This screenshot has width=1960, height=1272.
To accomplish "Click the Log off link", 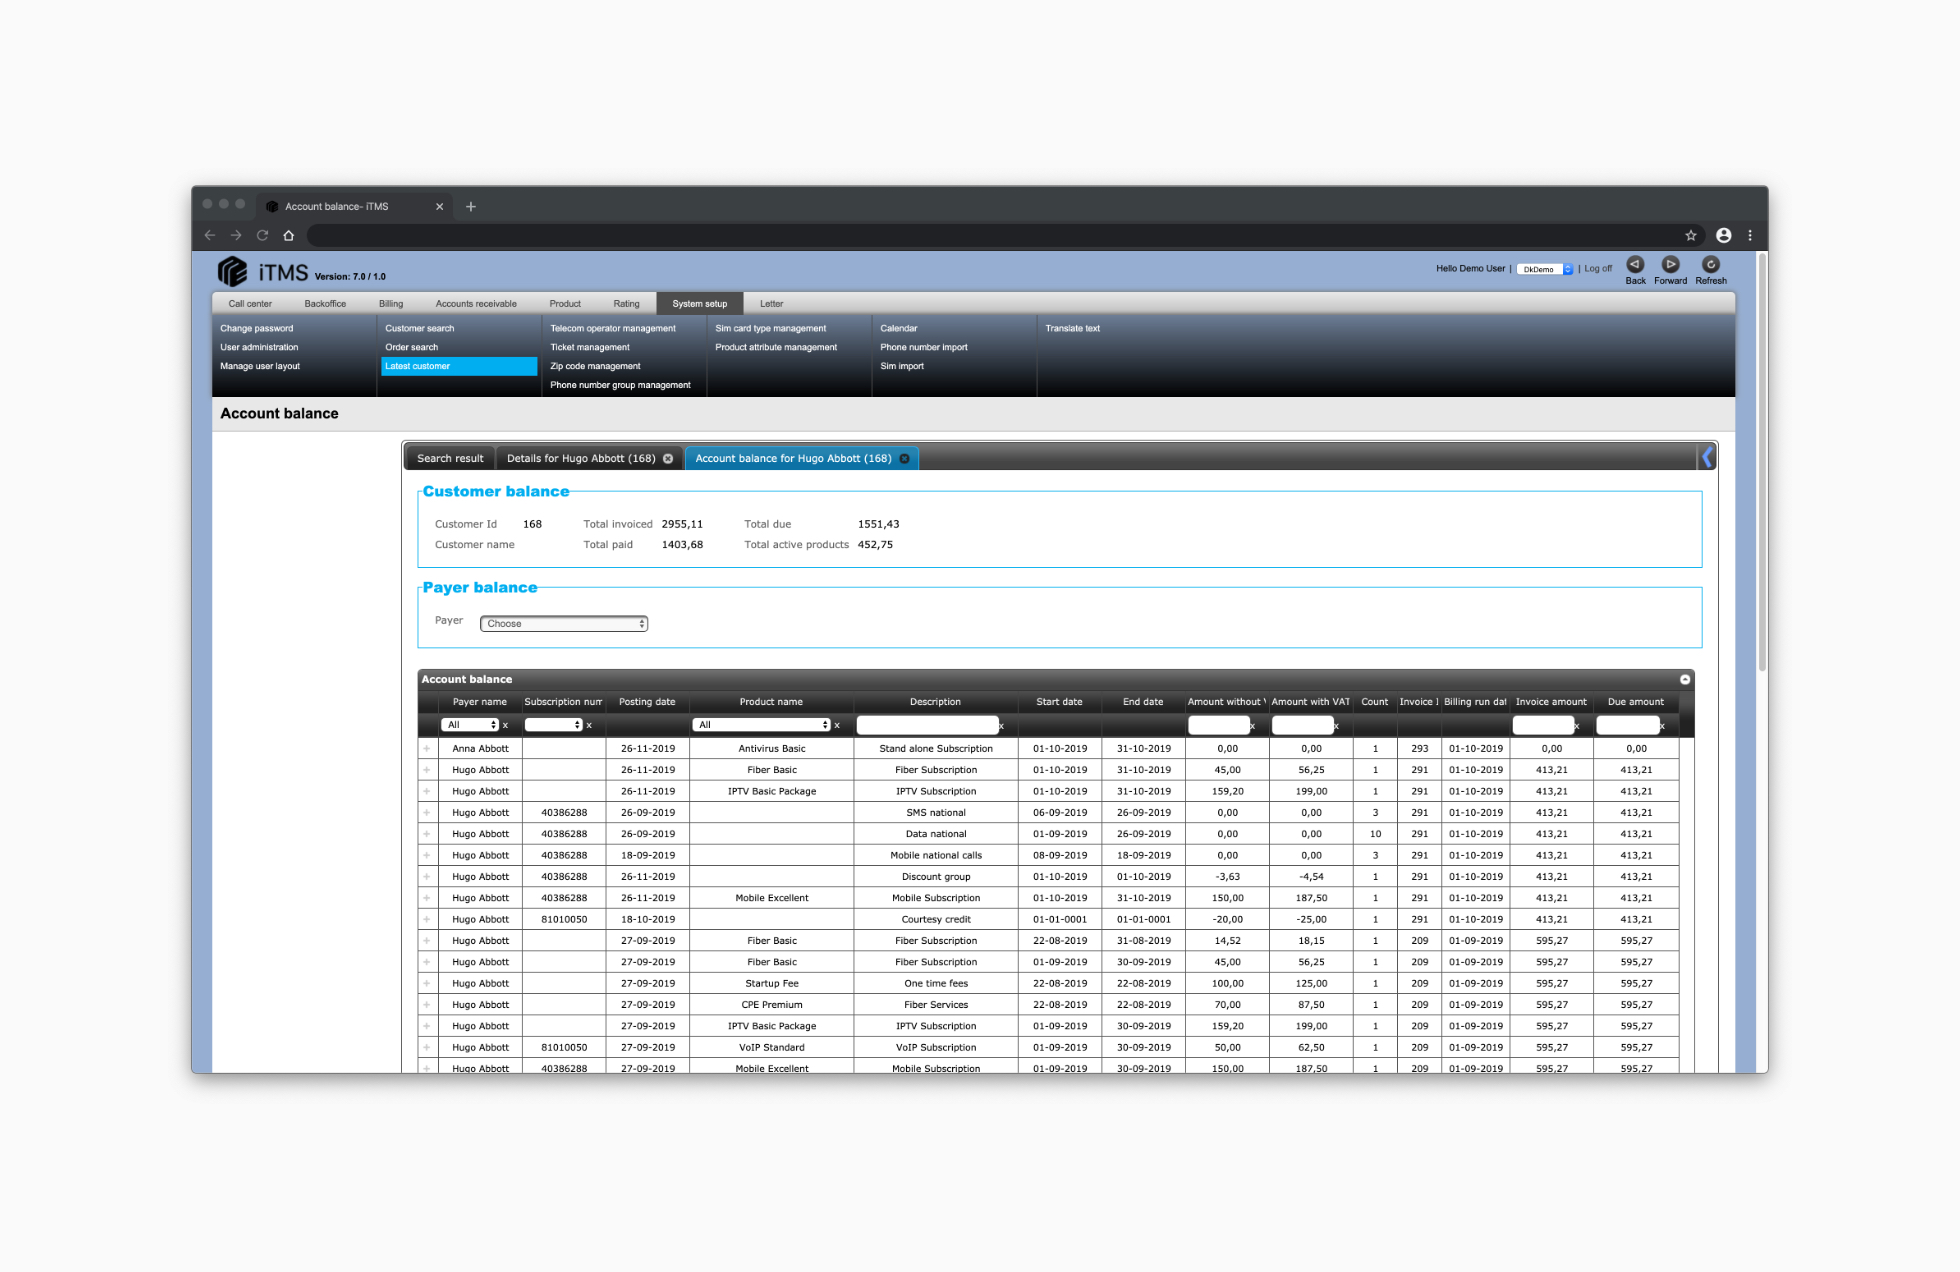I will [x=1598, y=269].
